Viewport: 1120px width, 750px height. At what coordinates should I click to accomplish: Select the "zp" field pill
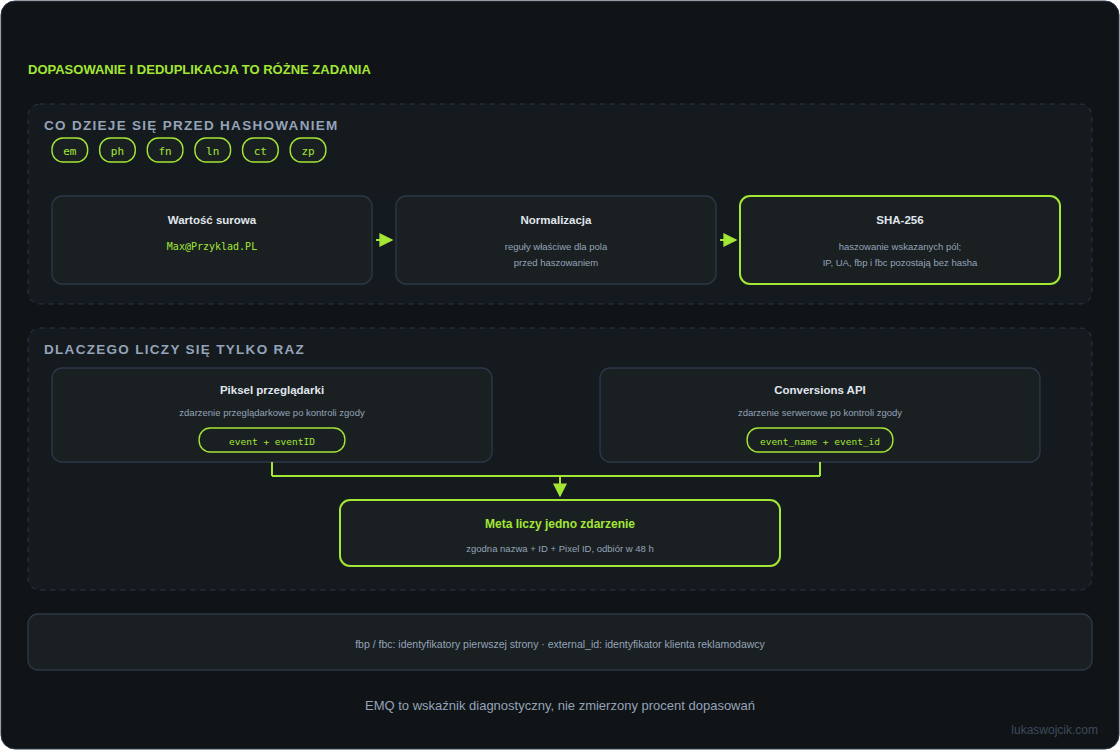point(308,151)
